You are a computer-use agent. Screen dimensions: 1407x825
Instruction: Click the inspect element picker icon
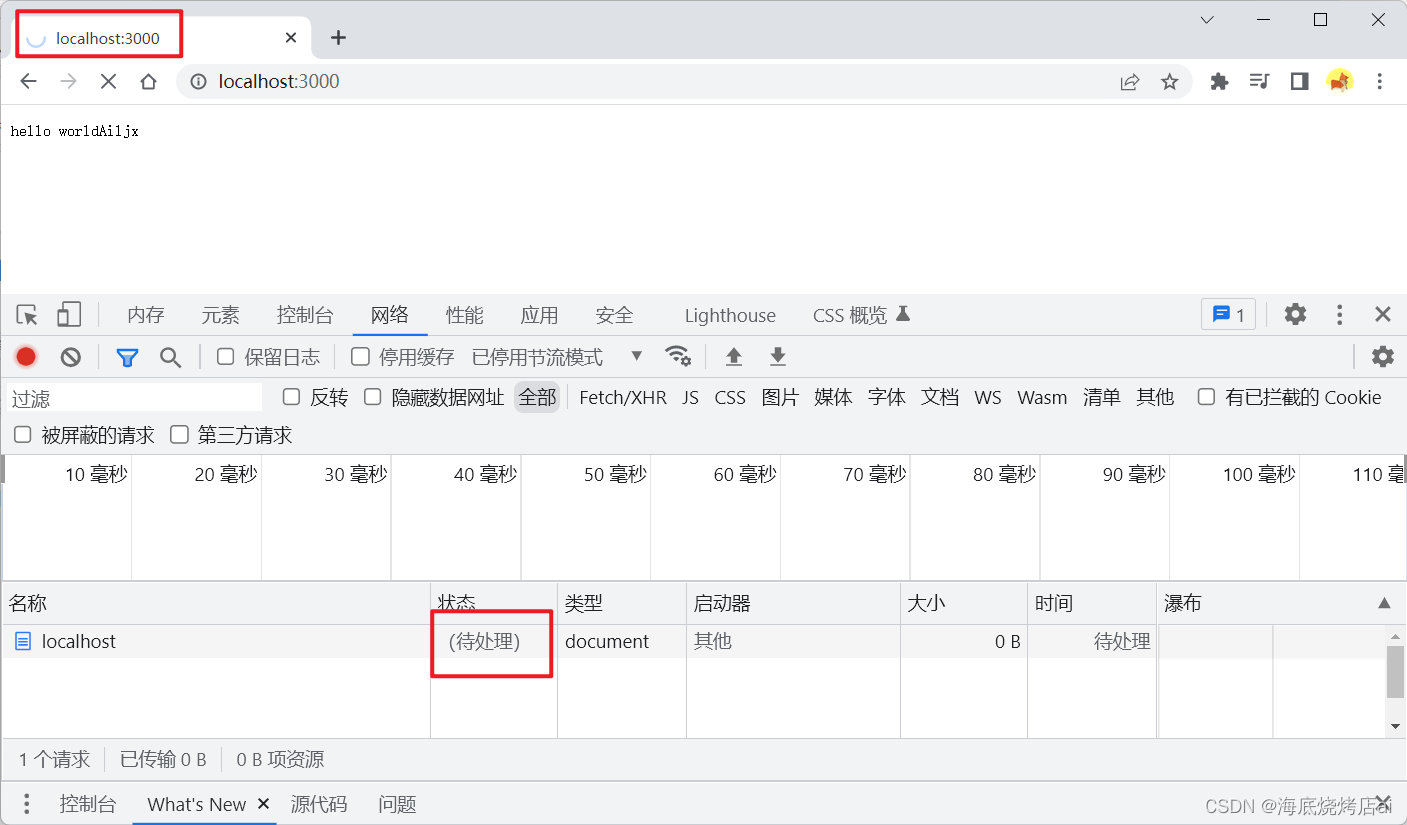coord(28,315)
